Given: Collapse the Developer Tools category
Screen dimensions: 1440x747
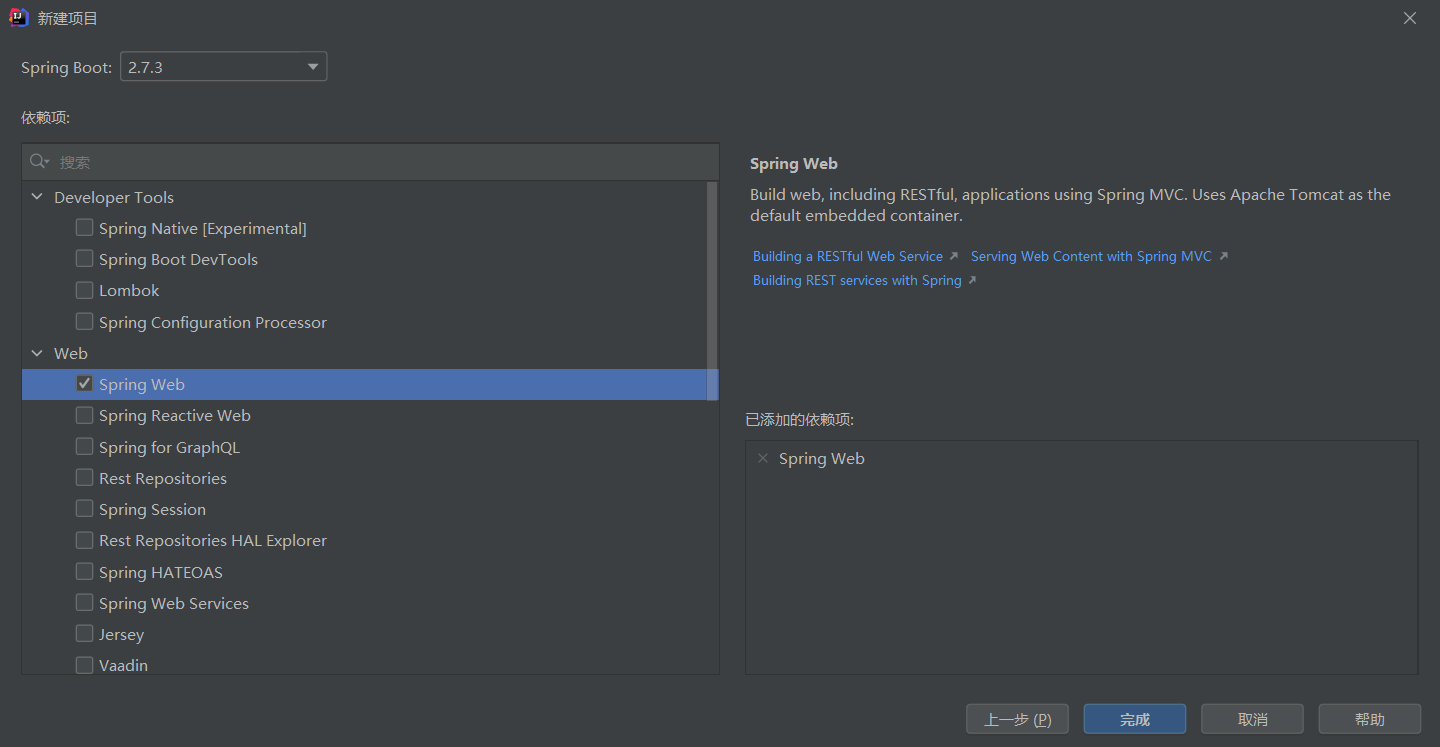Looking at the screenshot, I should pos(37,197).
